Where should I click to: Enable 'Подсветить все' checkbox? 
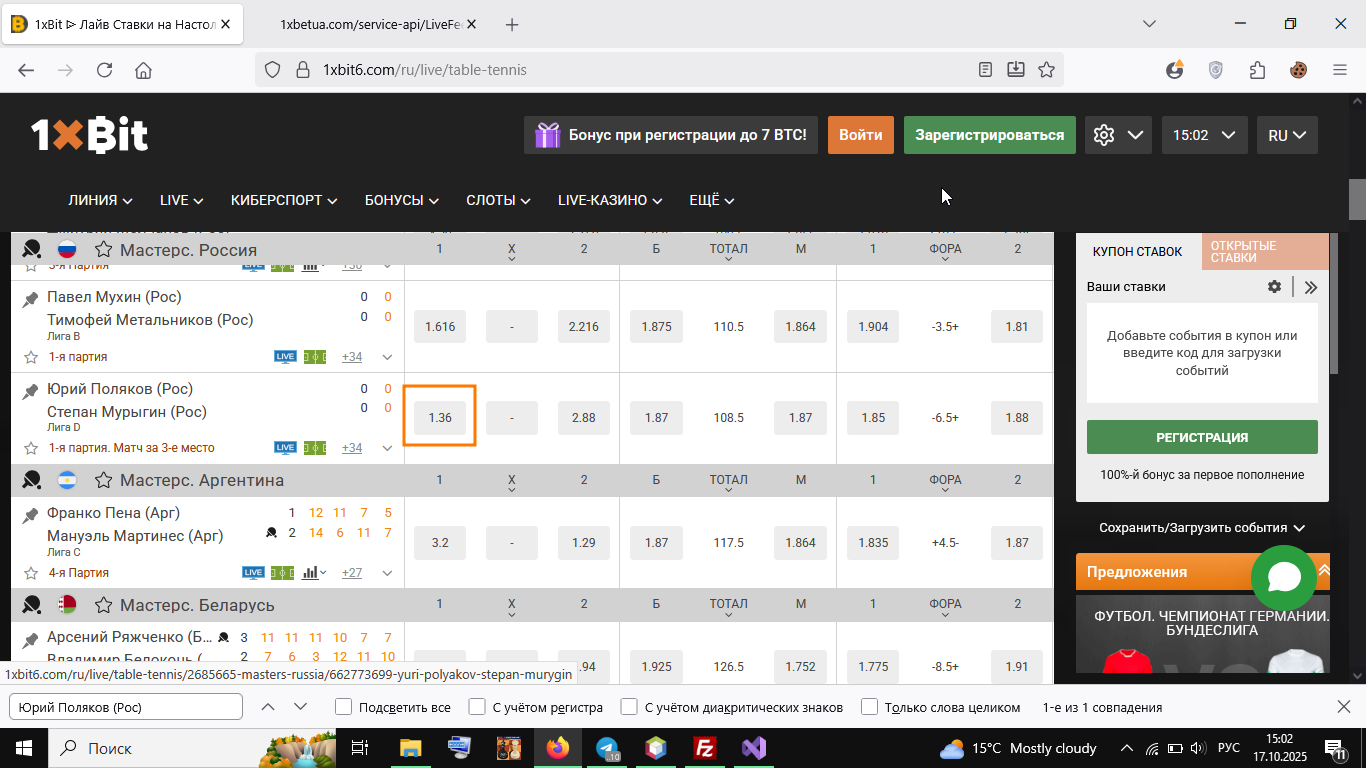click(343, 707)
